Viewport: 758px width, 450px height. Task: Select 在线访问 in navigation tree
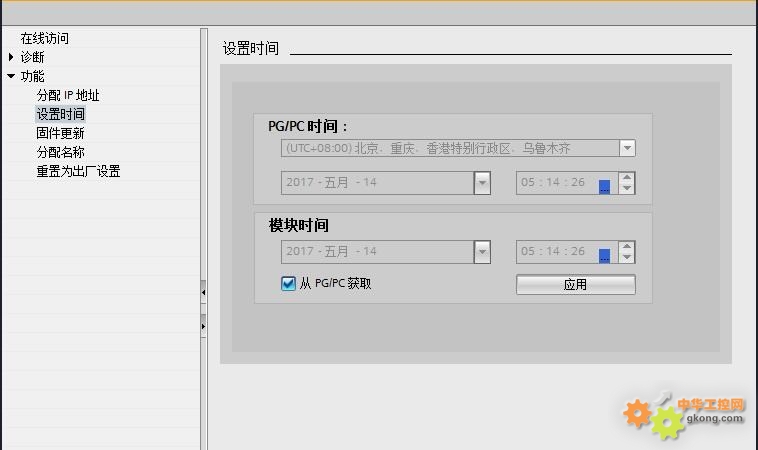point(44,38)
